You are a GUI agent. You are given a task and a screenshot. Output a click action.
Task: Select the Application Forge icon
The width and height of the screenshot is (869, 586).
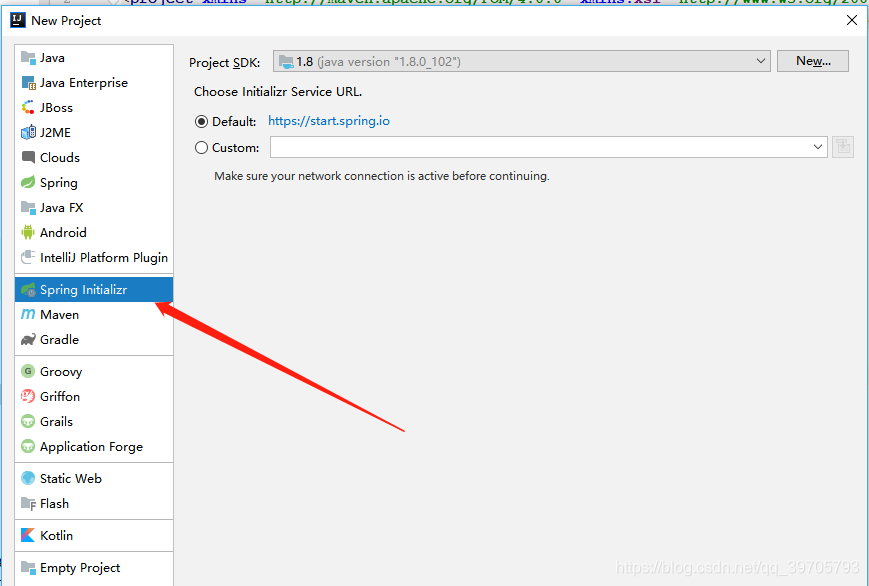pyautogui.click(x=28, y=446)
